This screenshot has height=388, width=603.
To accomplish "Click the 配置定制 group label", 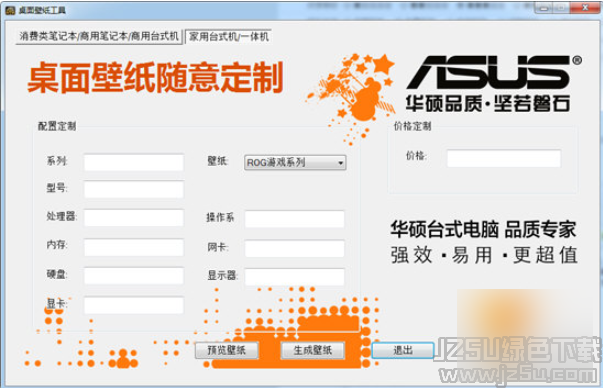I will coord(57,126).
